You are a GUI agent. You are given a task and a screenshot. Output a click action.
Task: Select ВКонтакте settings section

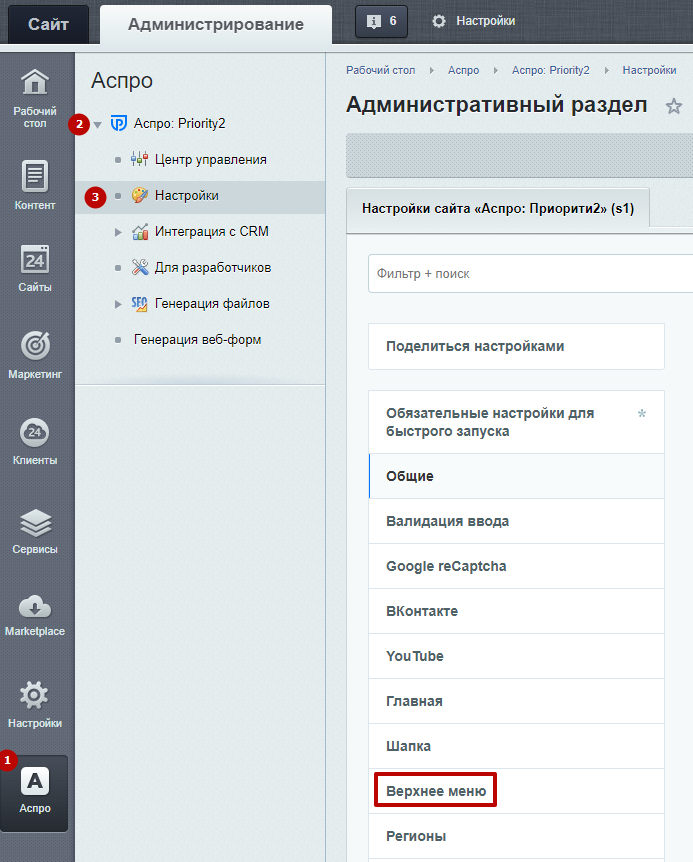(x=516, y=611)
